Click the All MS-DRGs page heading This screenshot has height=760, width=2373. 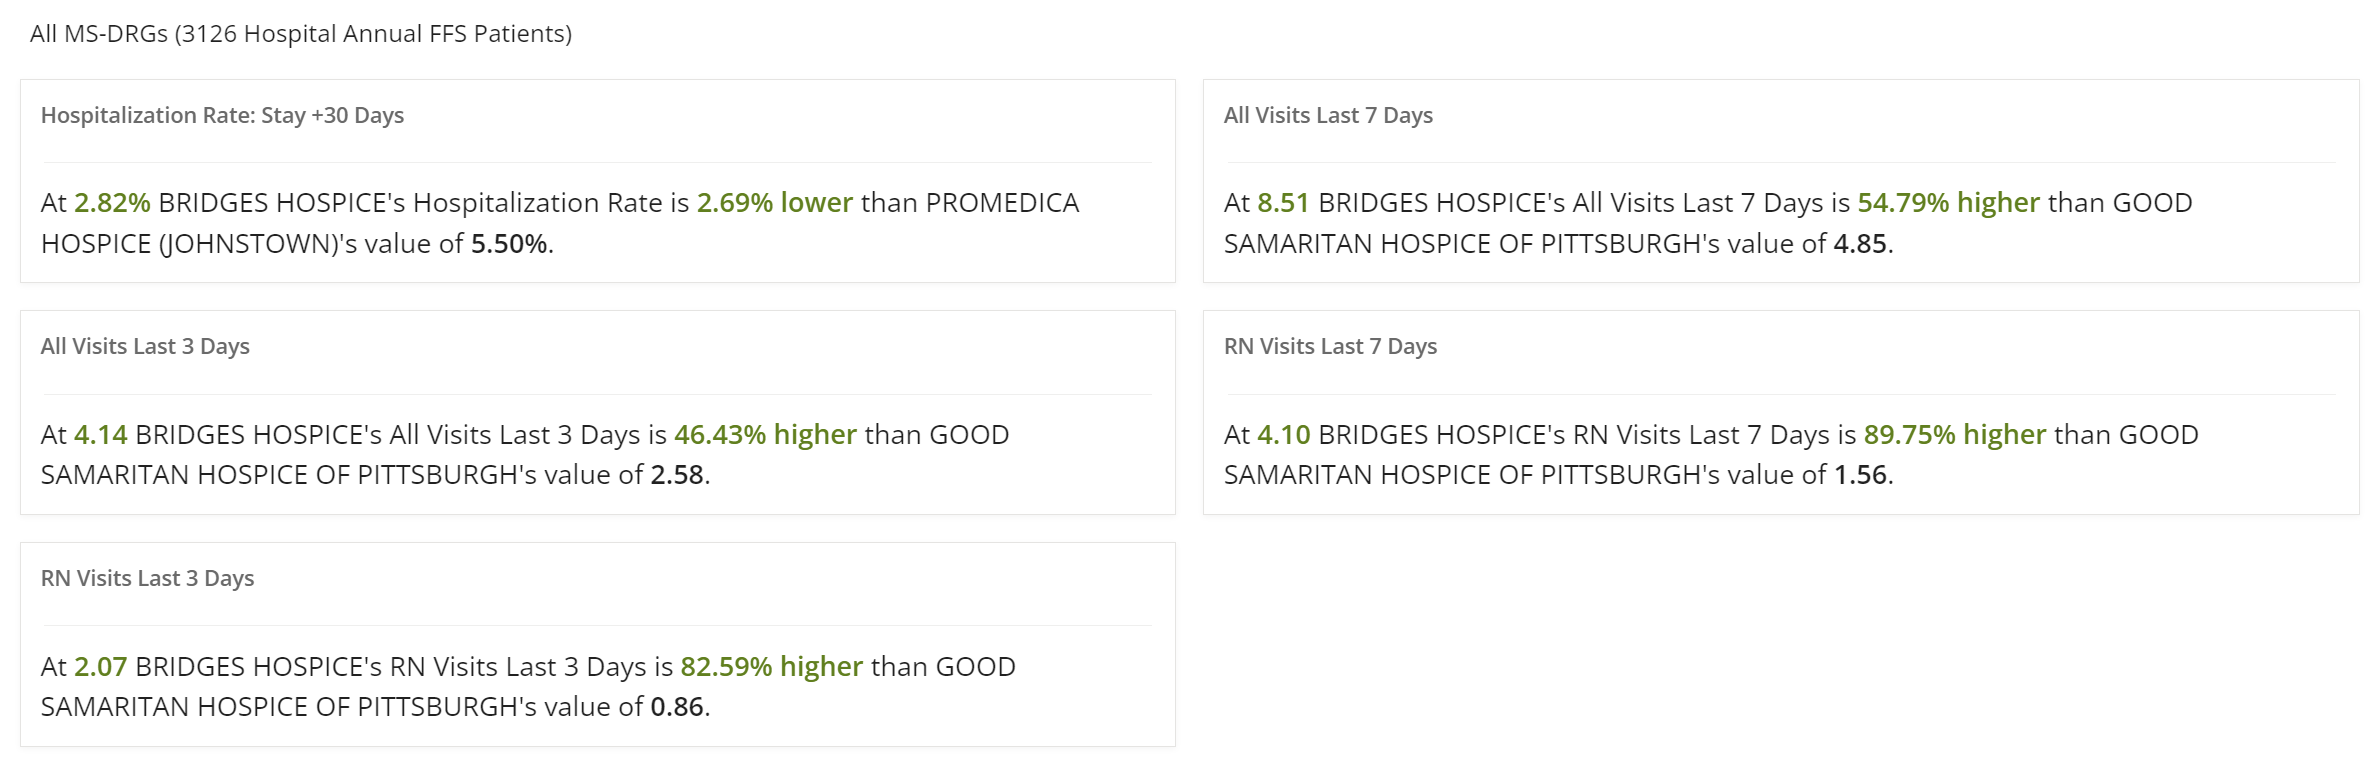point(301,34)
